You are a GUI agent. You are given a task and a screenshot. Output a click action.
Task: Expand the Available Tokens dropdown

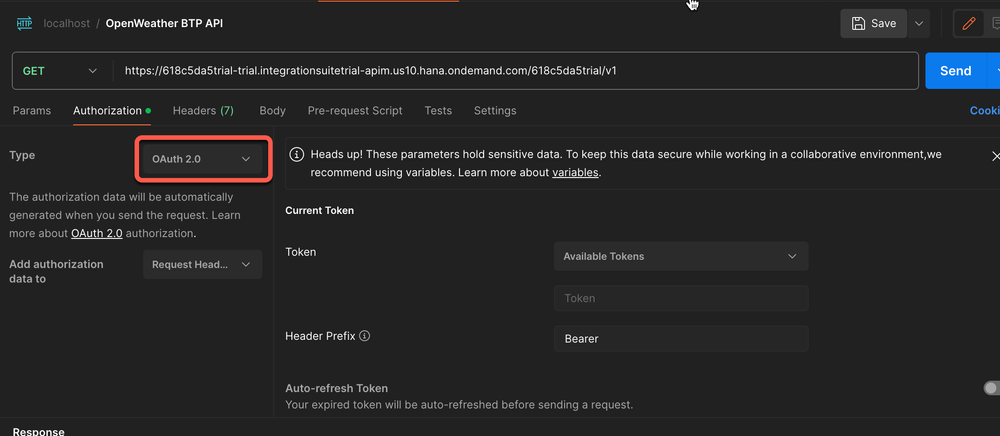[680, 256]
